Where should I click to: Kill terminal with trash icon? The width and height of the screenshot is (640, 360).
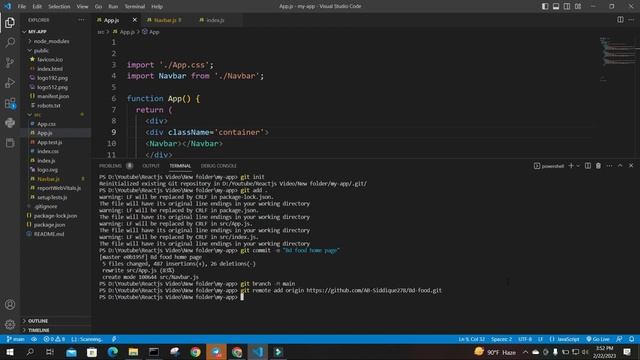tap(598, 166)
